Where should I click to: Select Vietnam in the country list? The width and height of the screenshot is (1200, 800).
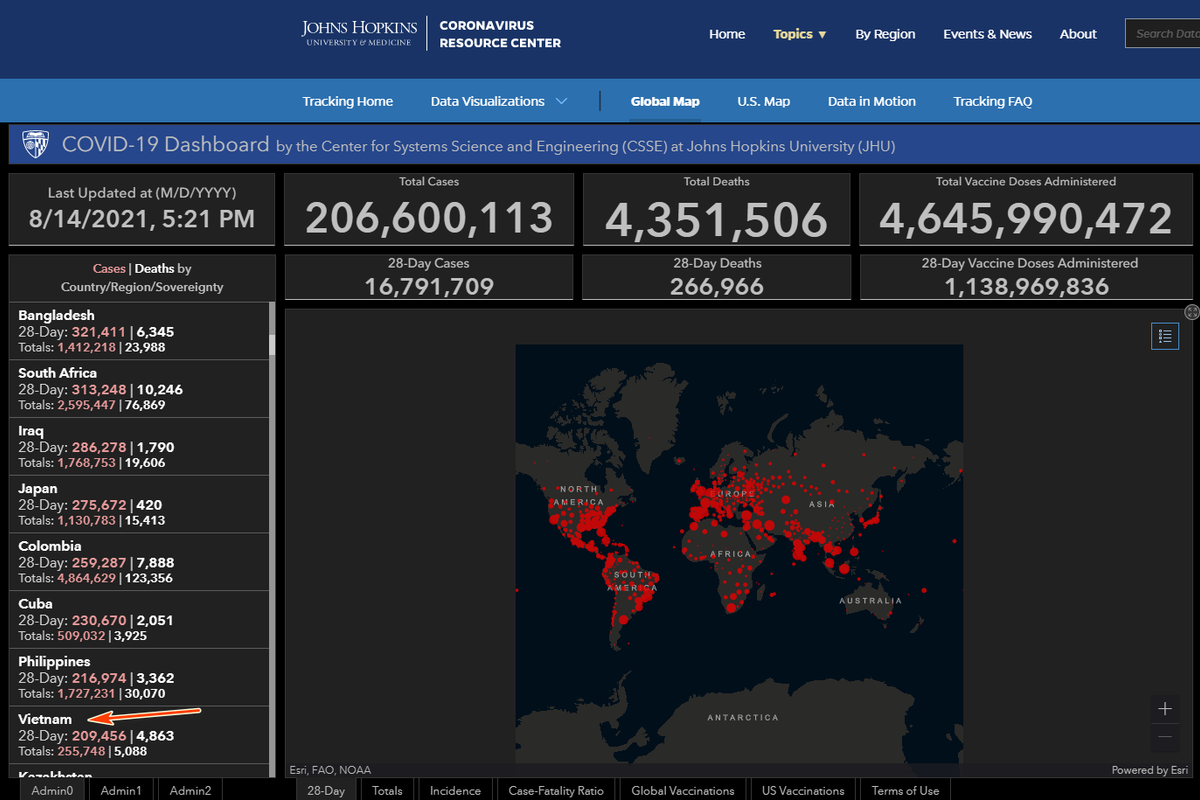[x=139, y=735]
